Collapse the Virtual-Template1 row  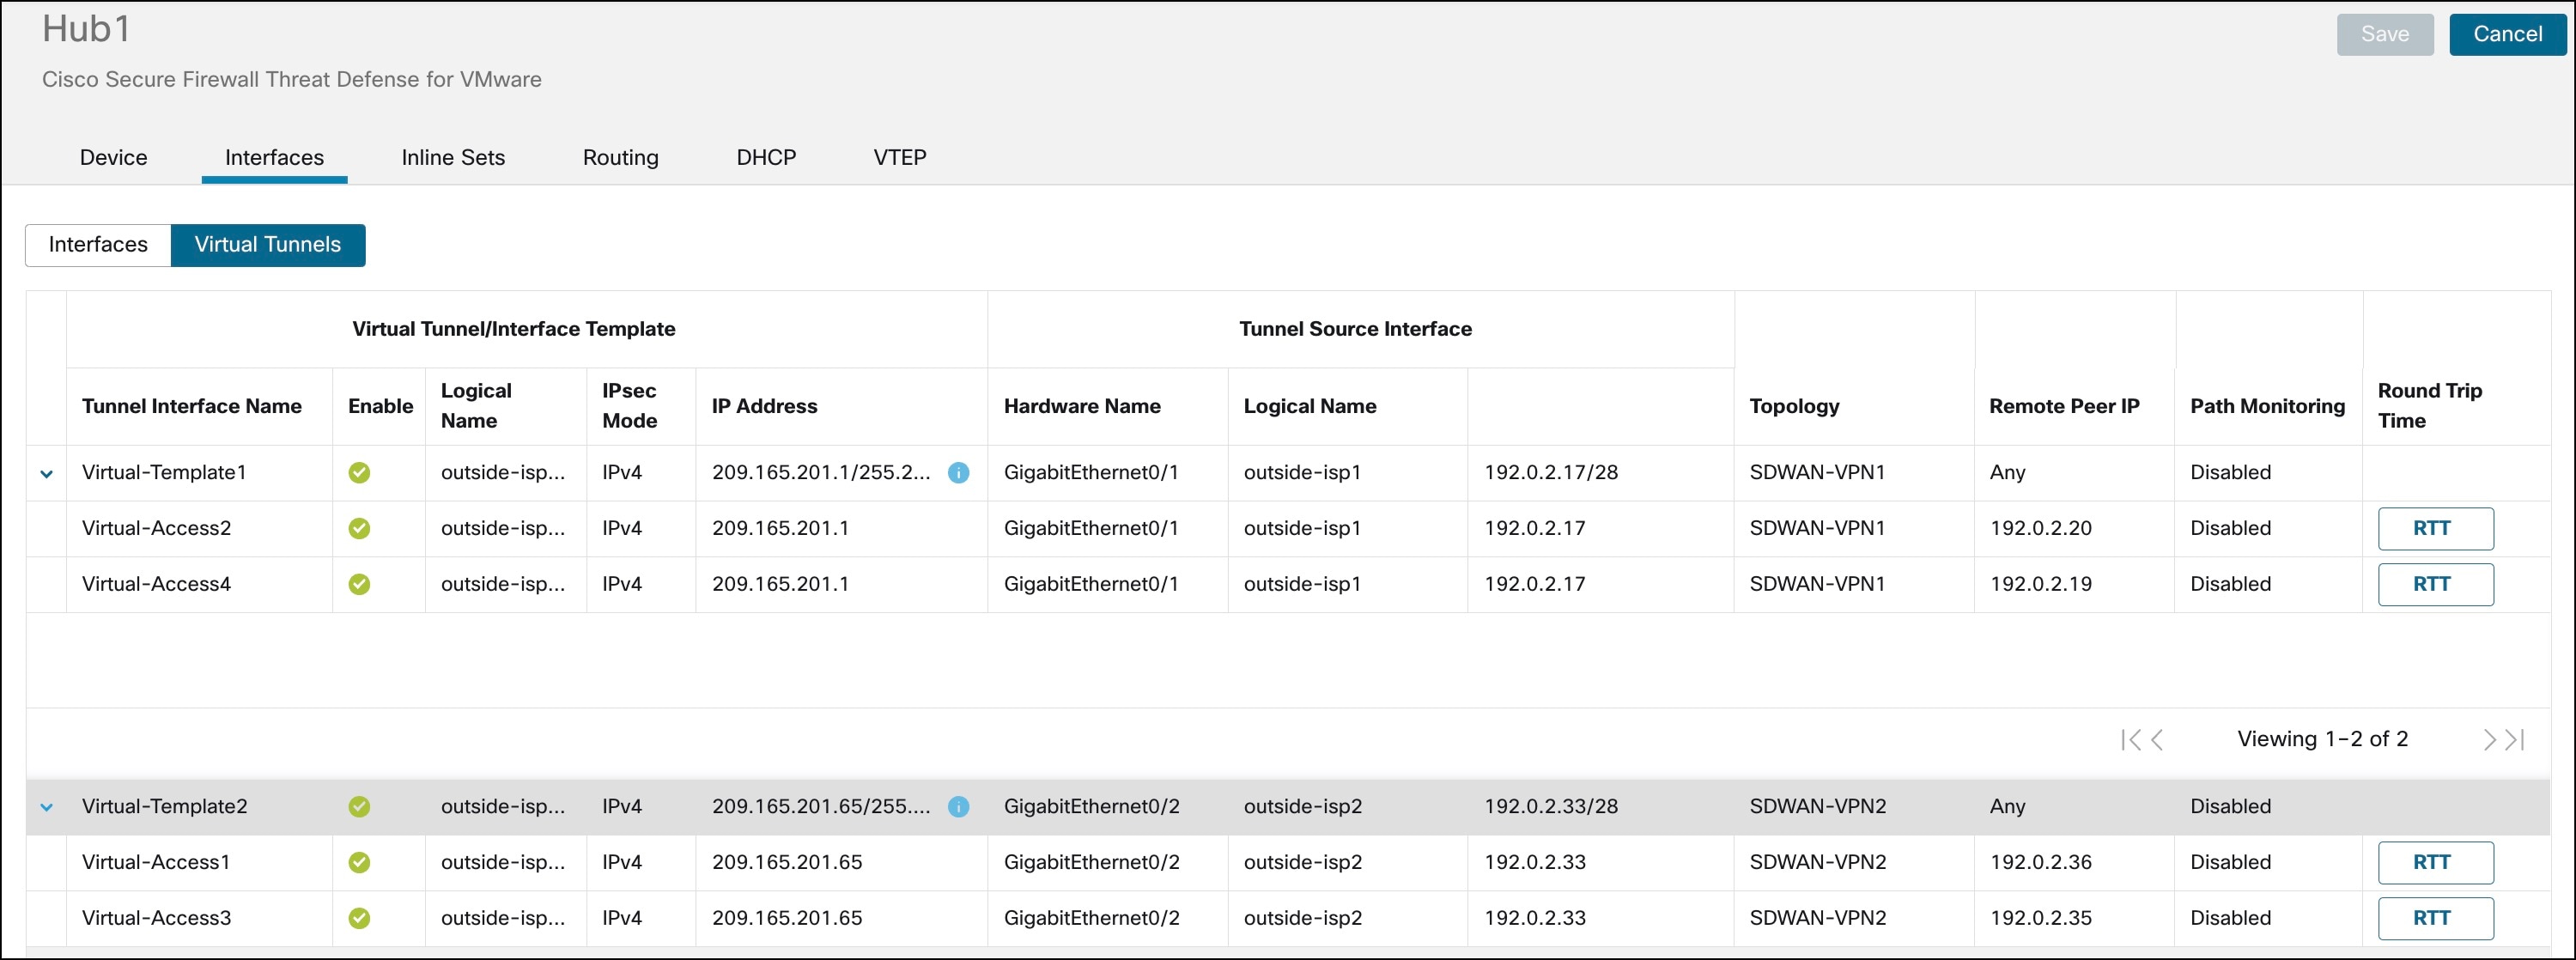46,474
